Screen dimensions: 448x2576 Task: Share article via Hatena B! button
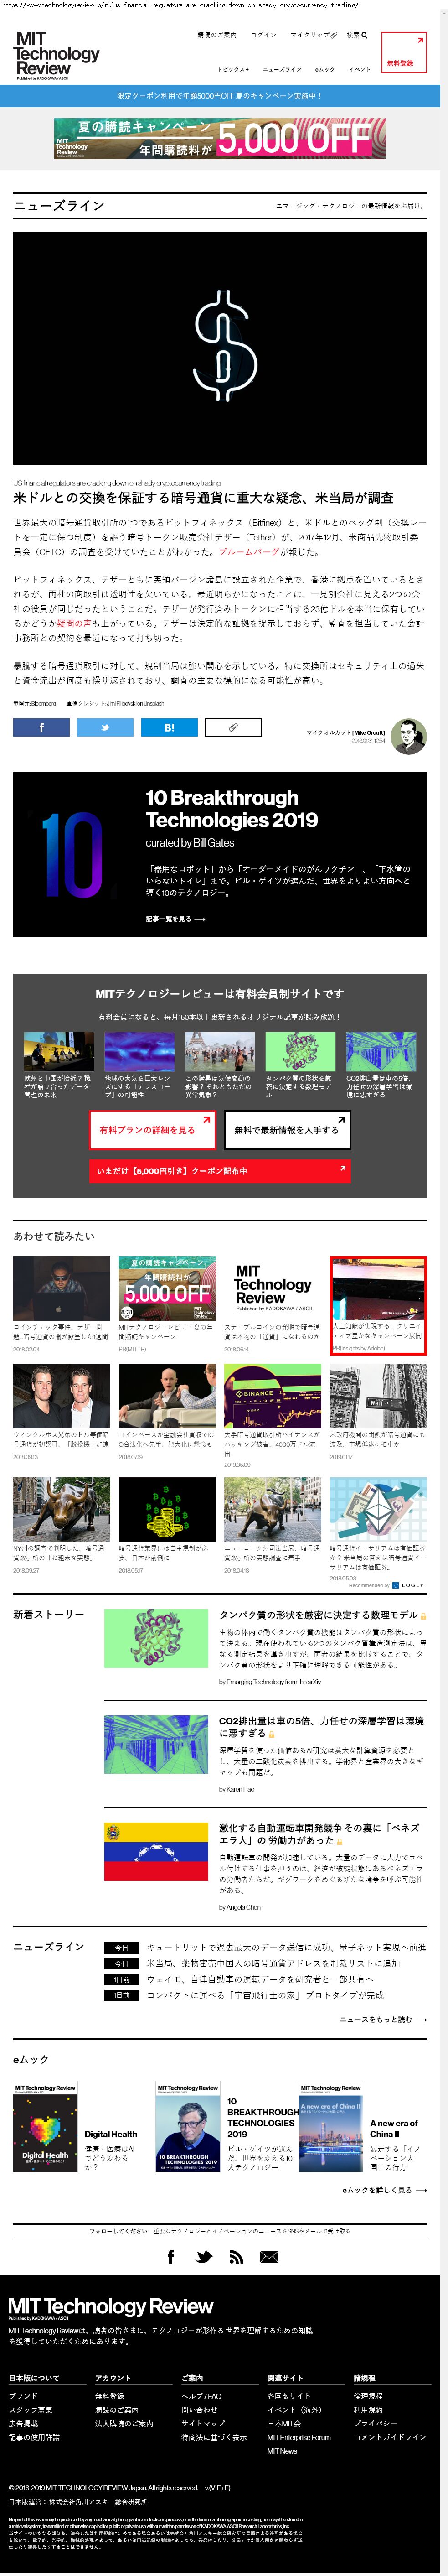pos(169,727)
